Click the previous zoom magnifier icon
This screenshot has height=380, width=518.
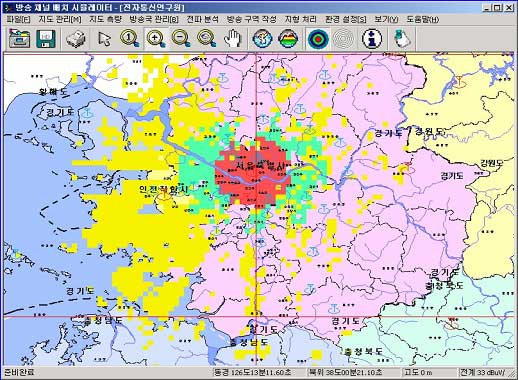click(x=207, y=39)
